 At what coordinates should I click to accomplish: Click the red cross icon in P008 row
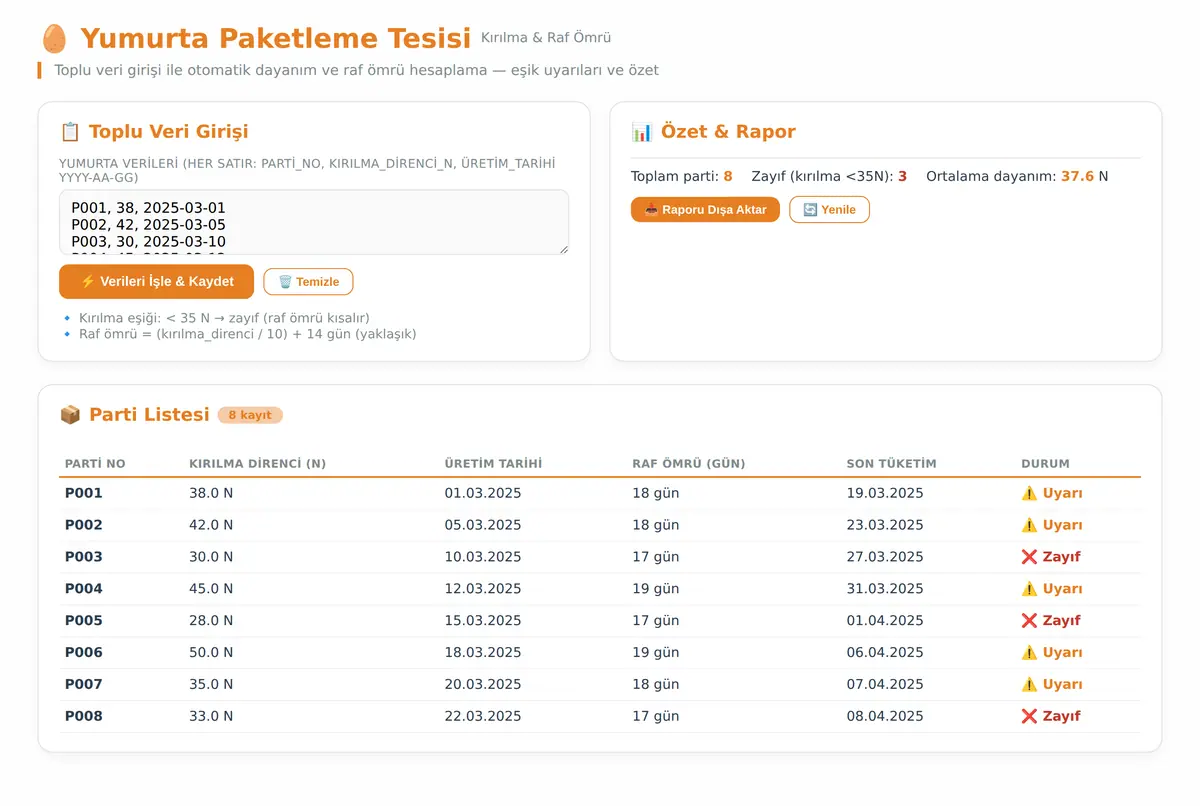point(1029,717)
